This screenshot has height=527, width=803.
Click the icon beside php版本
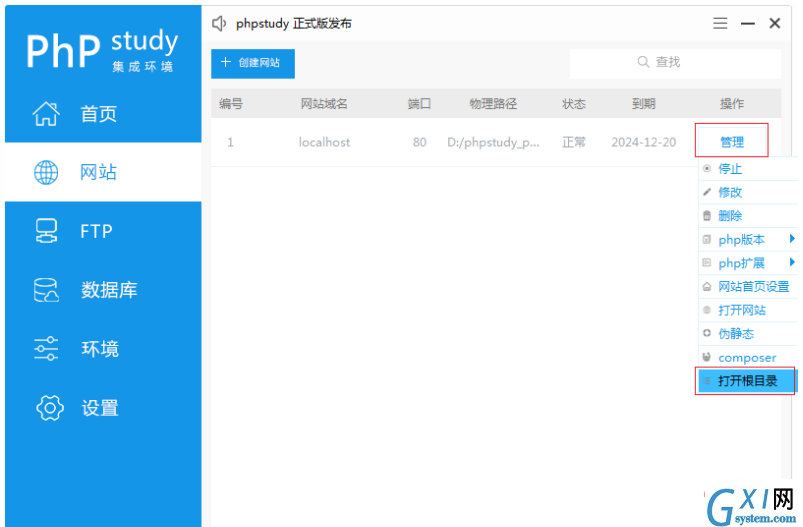707,239
